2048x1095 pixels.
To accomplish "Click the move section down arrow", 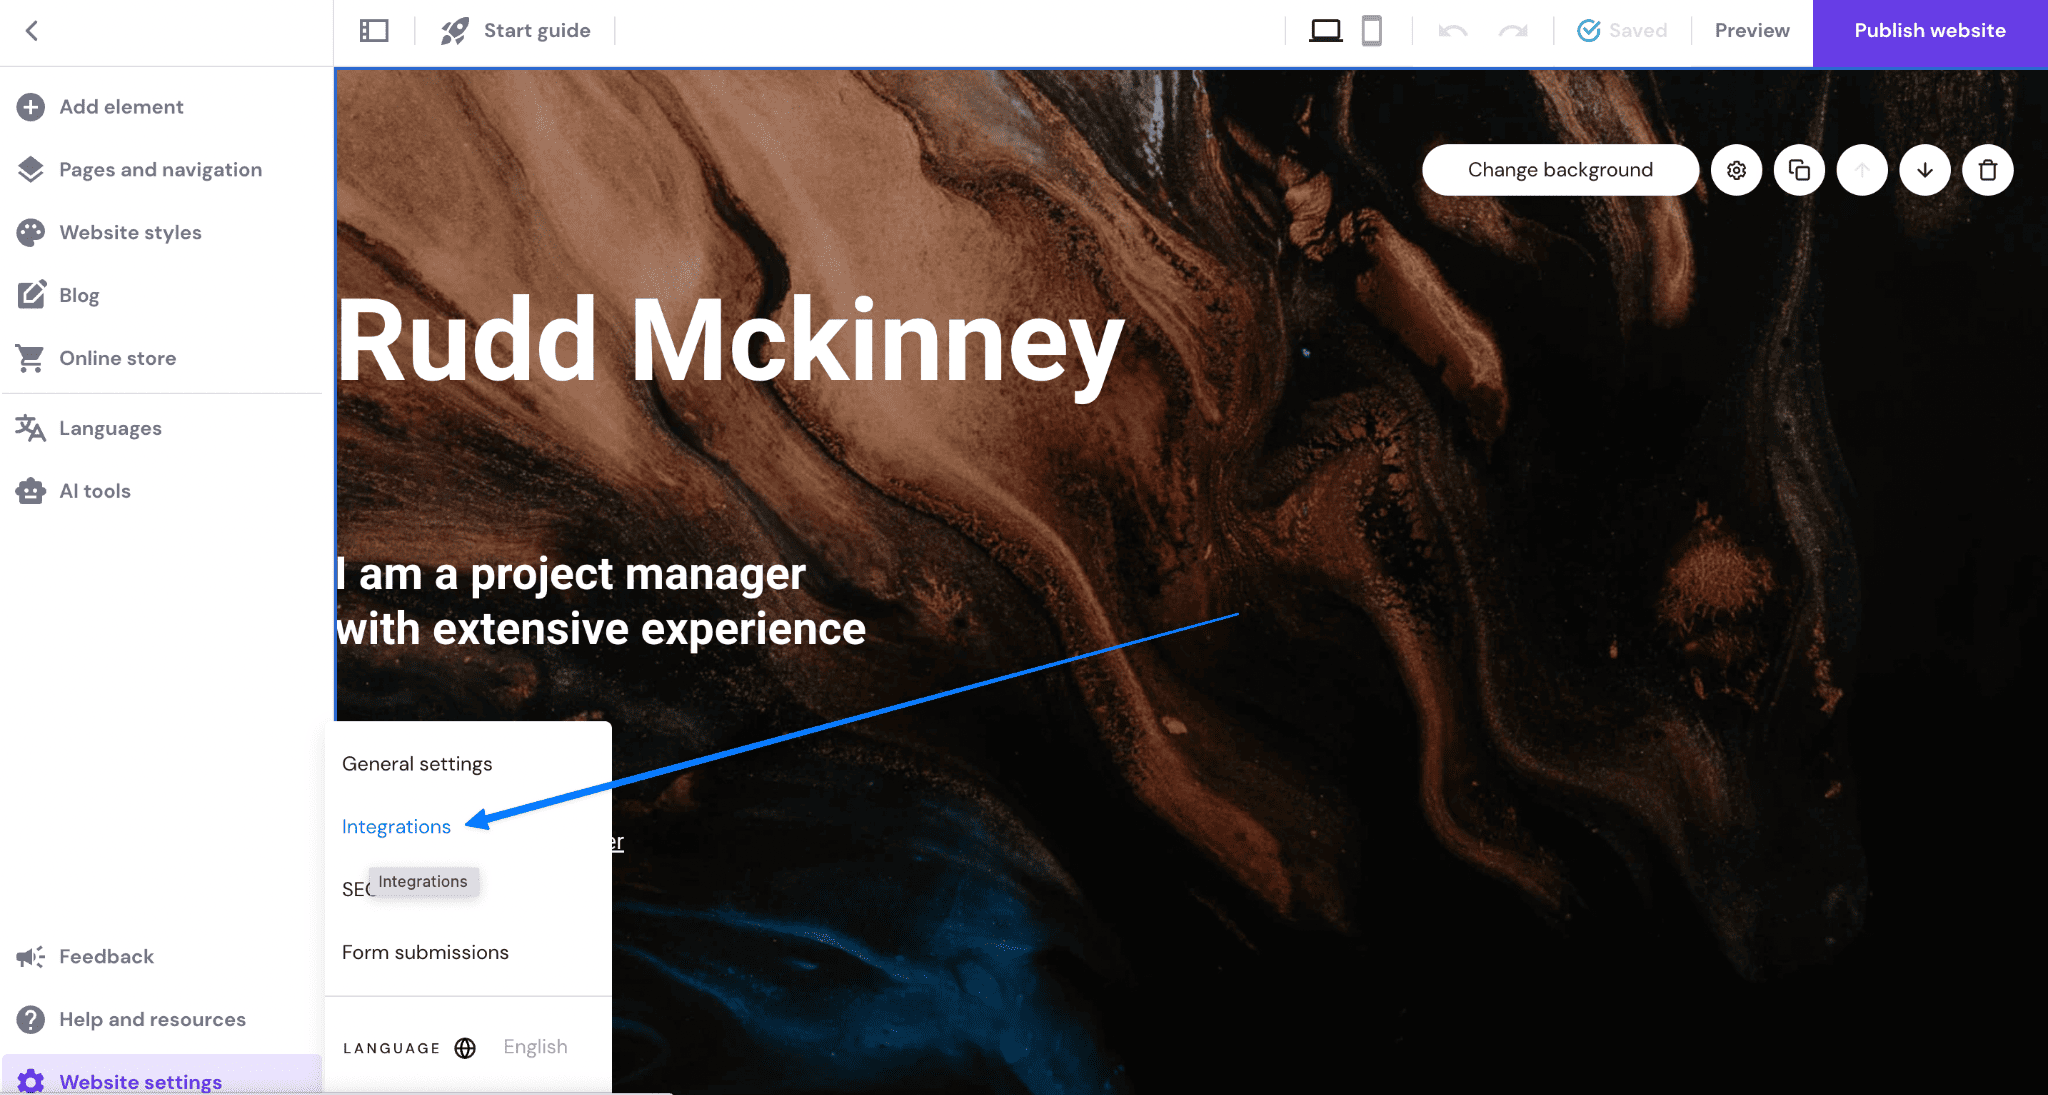I will 1925,168.
